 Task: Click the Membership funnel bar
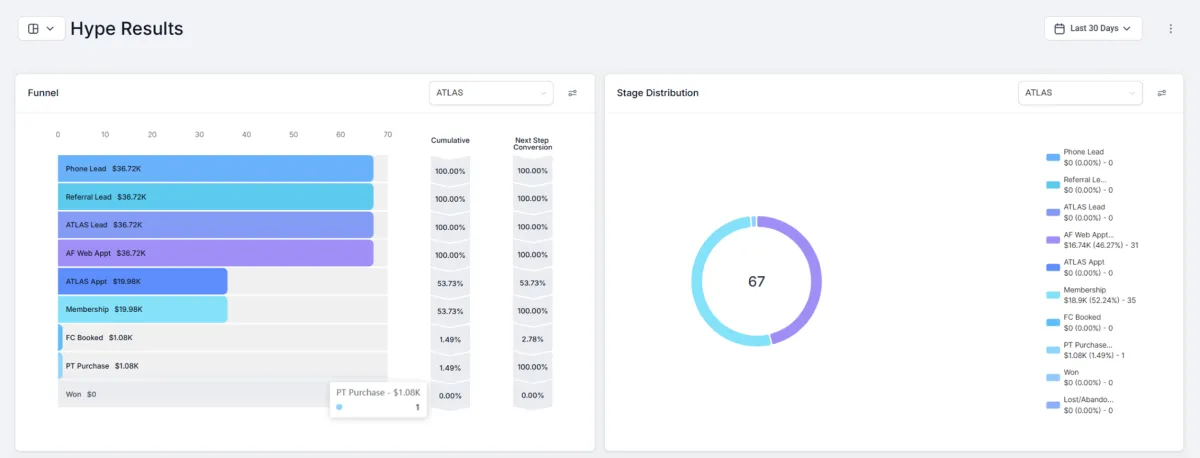point(143,309)
